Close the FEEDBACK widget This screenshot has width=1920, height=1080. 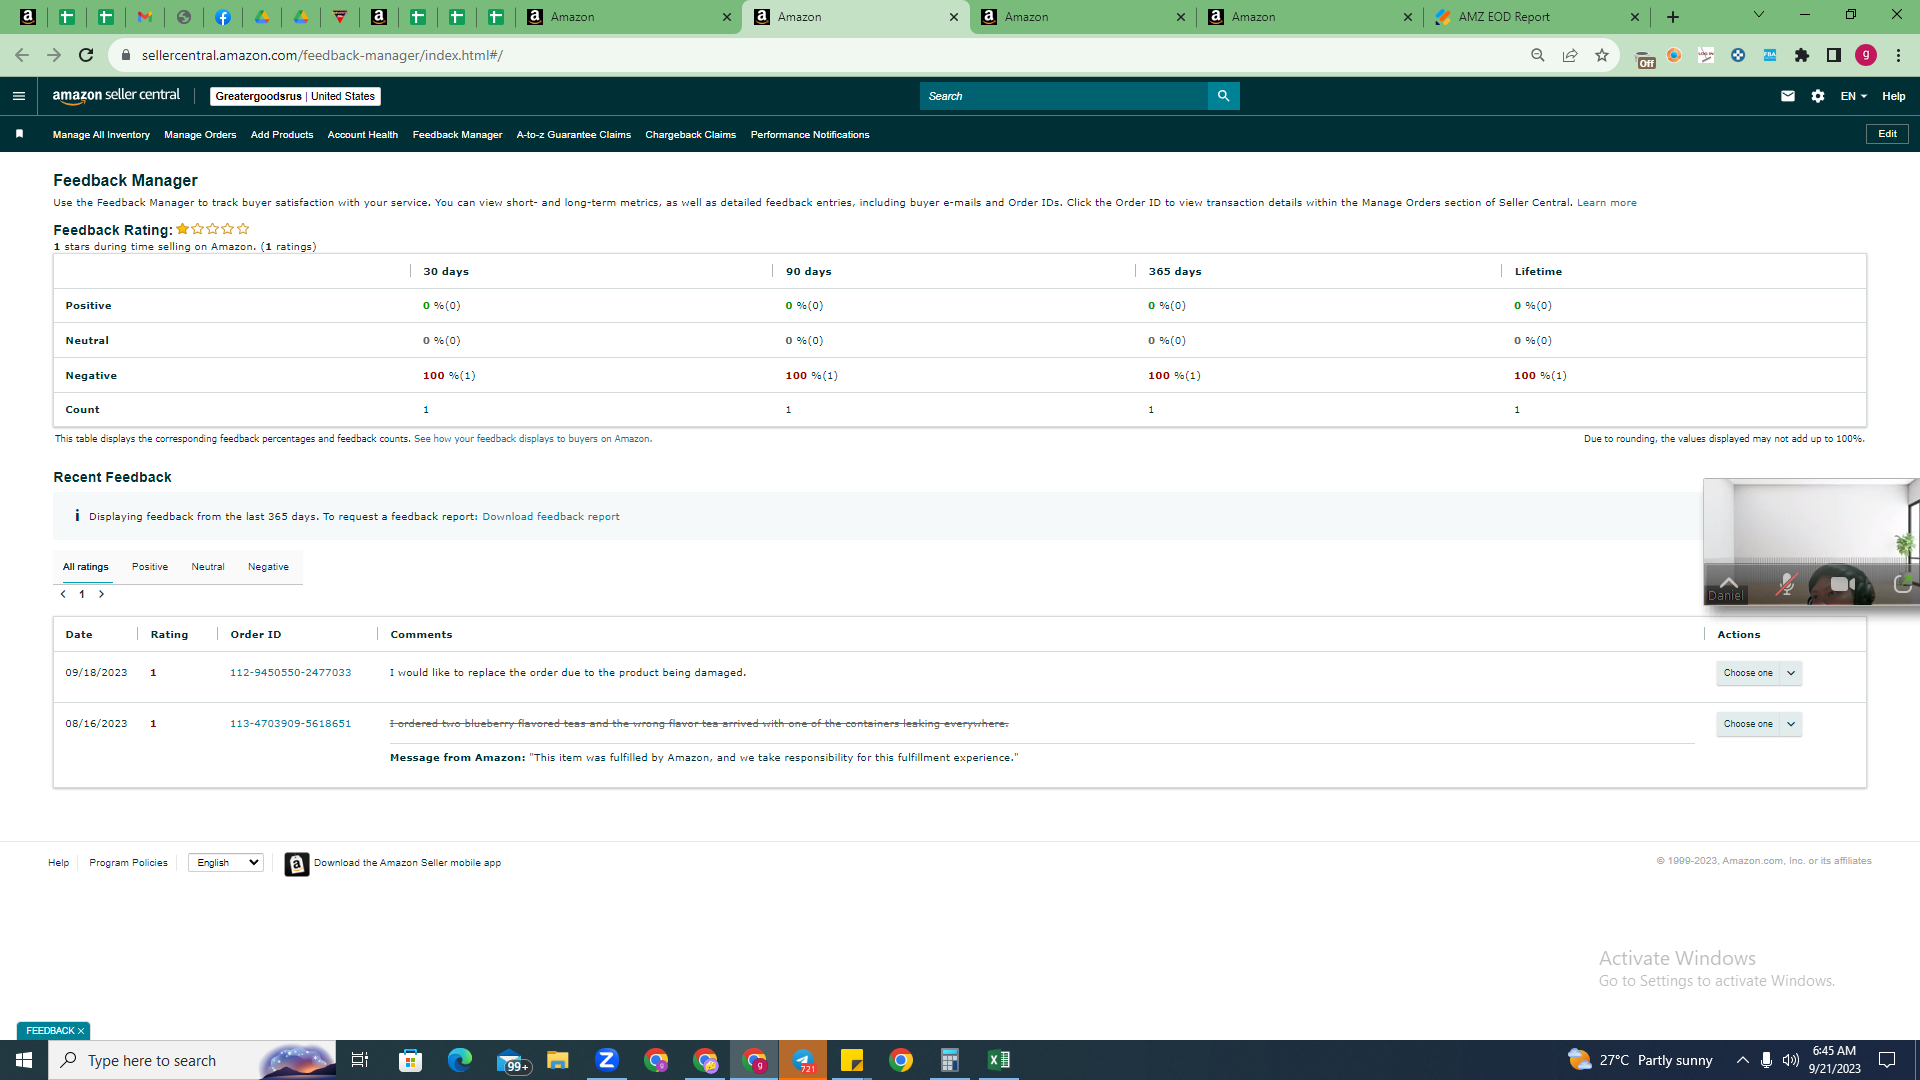click(x=81, y=1031)
